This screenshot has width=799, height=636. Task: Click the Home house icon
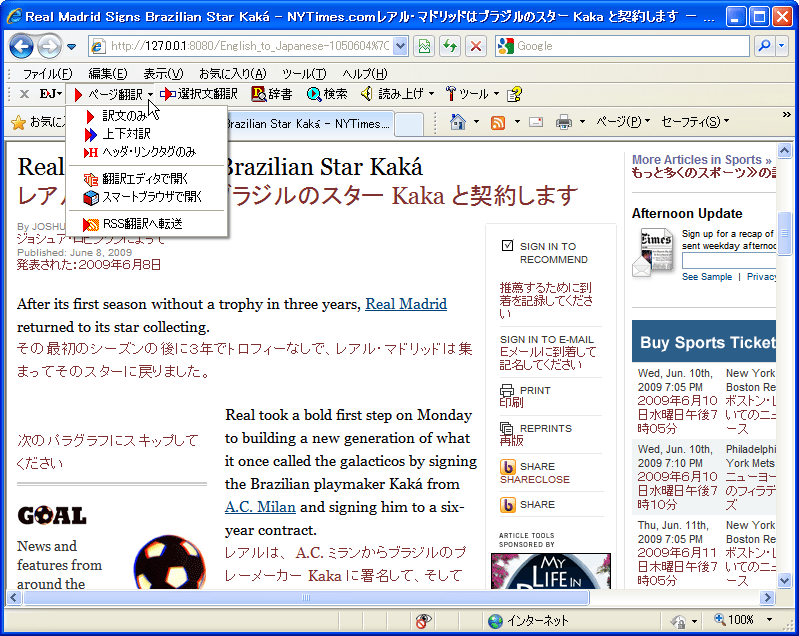(x=458, y=122)
